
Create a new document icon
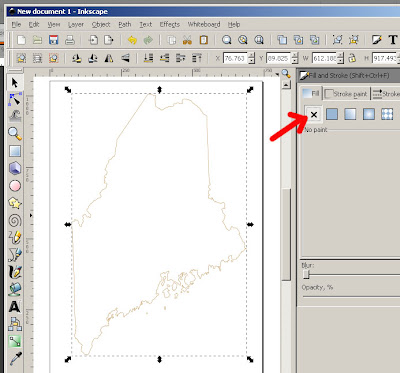pyautogui.click(x=21, y=40)
